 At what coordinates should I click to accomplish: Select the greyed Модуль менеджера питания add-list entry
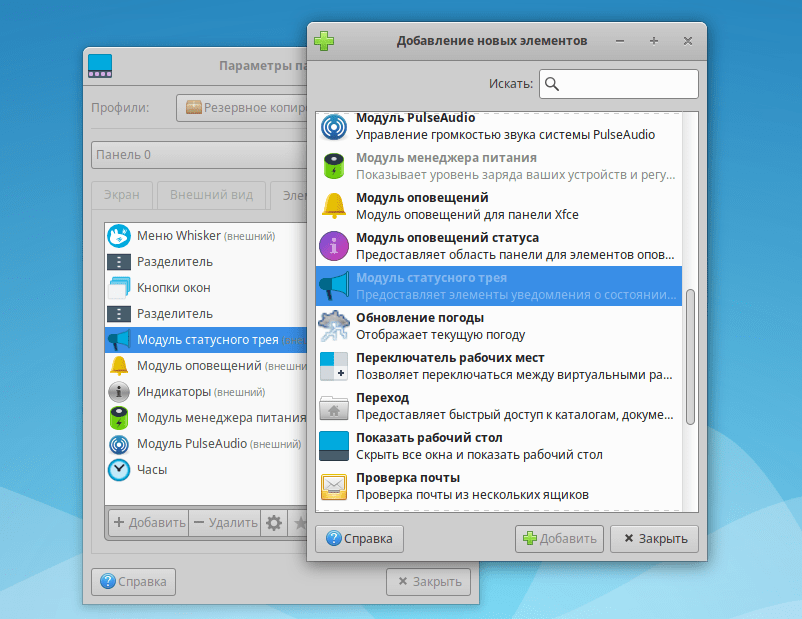click(x=499, y=166)
